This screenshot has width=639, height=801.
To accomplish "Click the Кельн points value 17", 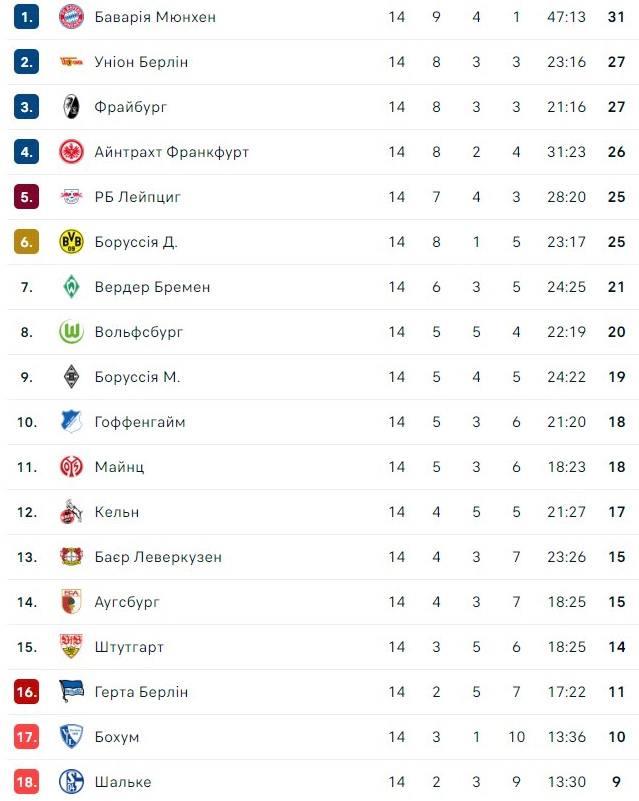I will click(616, 512).
